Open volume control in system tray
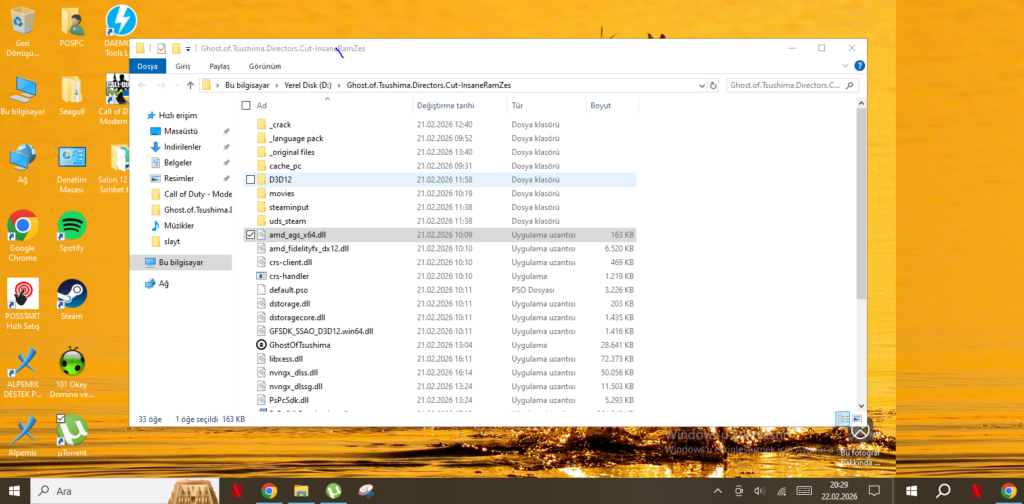The image size is (1024, 504). point(760,490)
